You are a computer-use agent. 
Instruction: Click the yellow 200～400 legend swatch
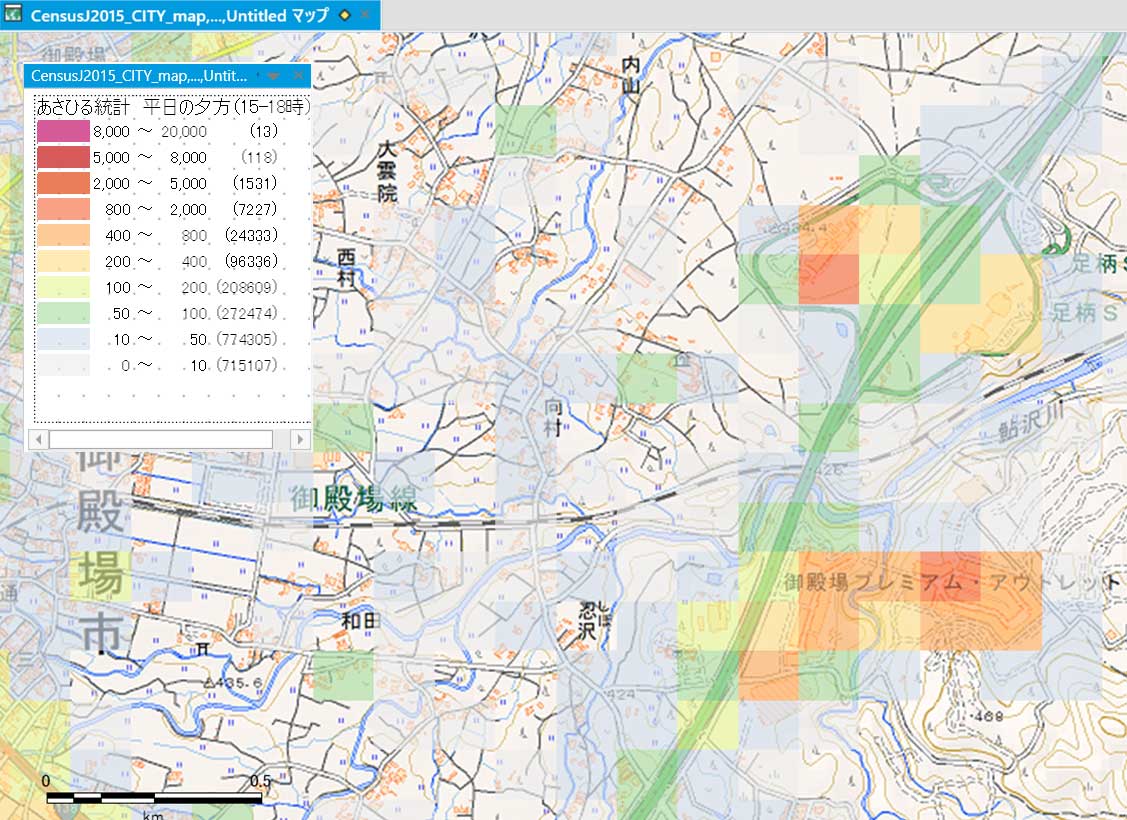click(63, 261)
